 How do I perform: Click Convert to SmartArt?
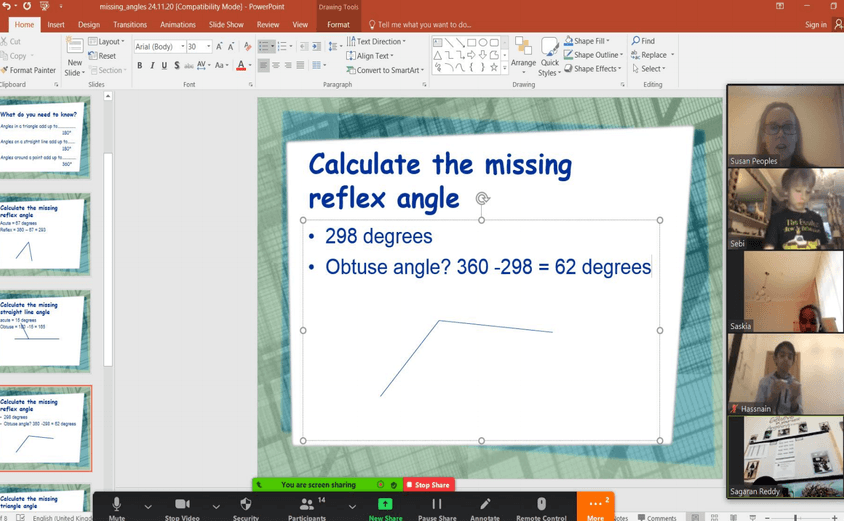click(384, 70)
